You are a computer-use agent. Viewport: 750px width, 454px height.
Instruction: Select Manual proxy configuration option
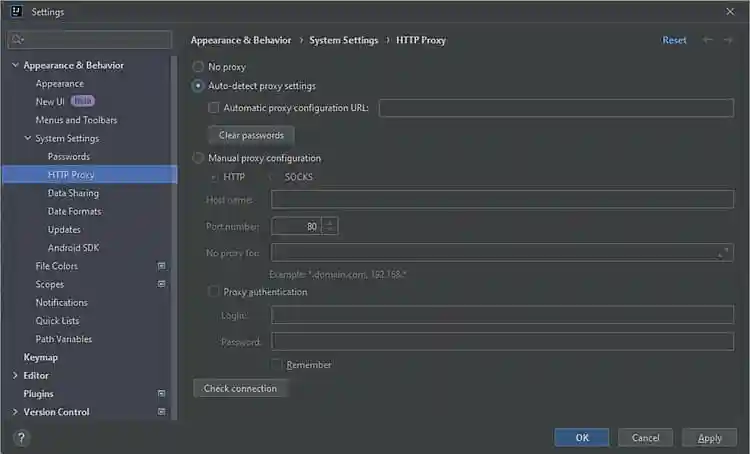click(198, 158)
